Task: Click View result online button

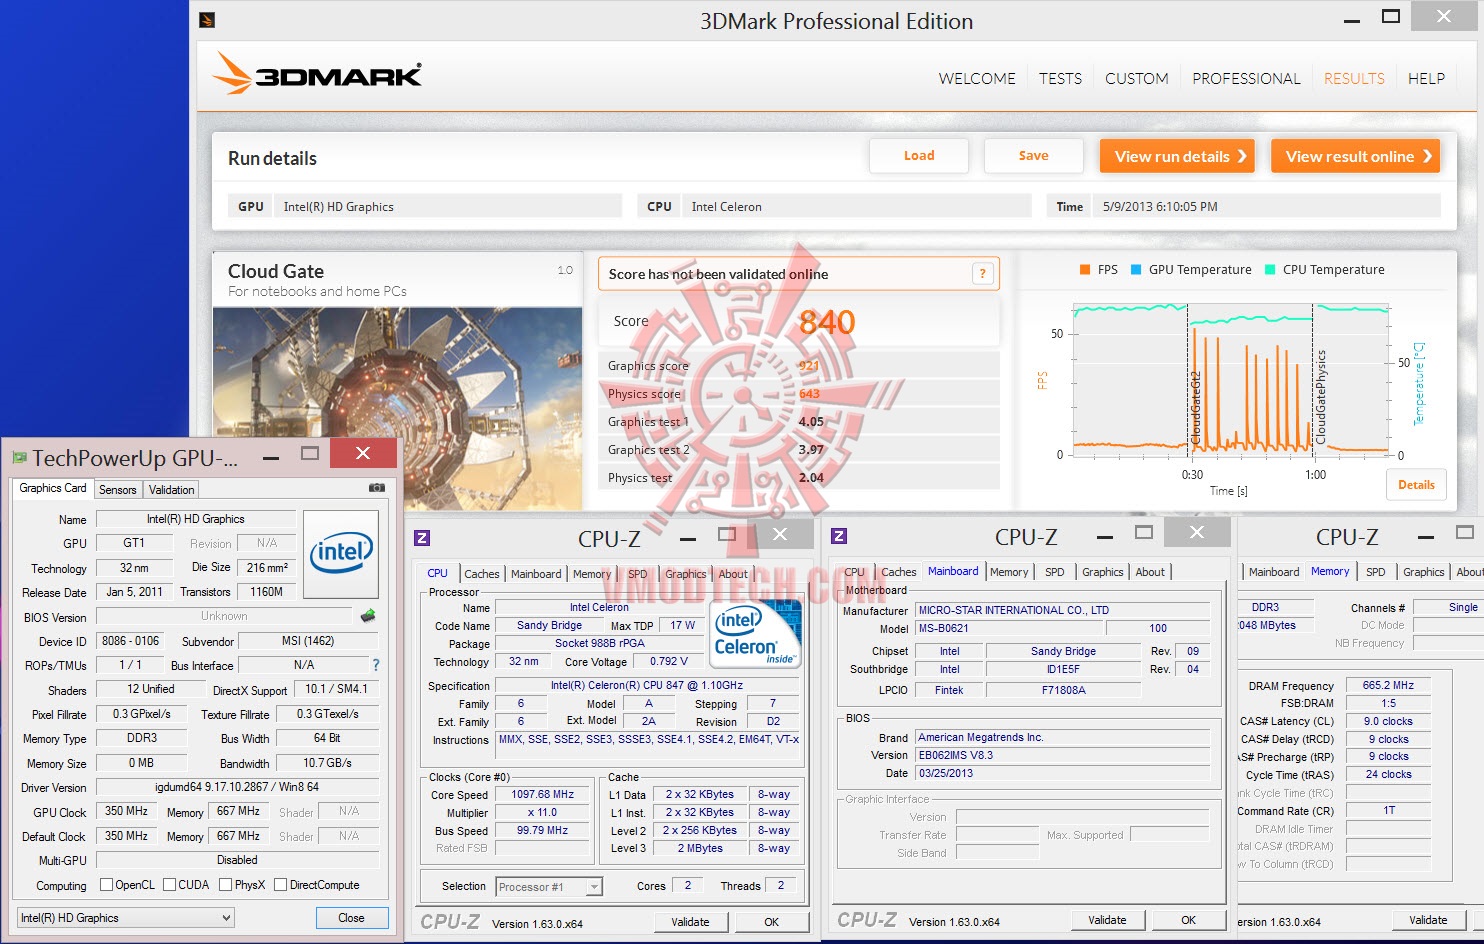Action: [x=1355, y=156]
